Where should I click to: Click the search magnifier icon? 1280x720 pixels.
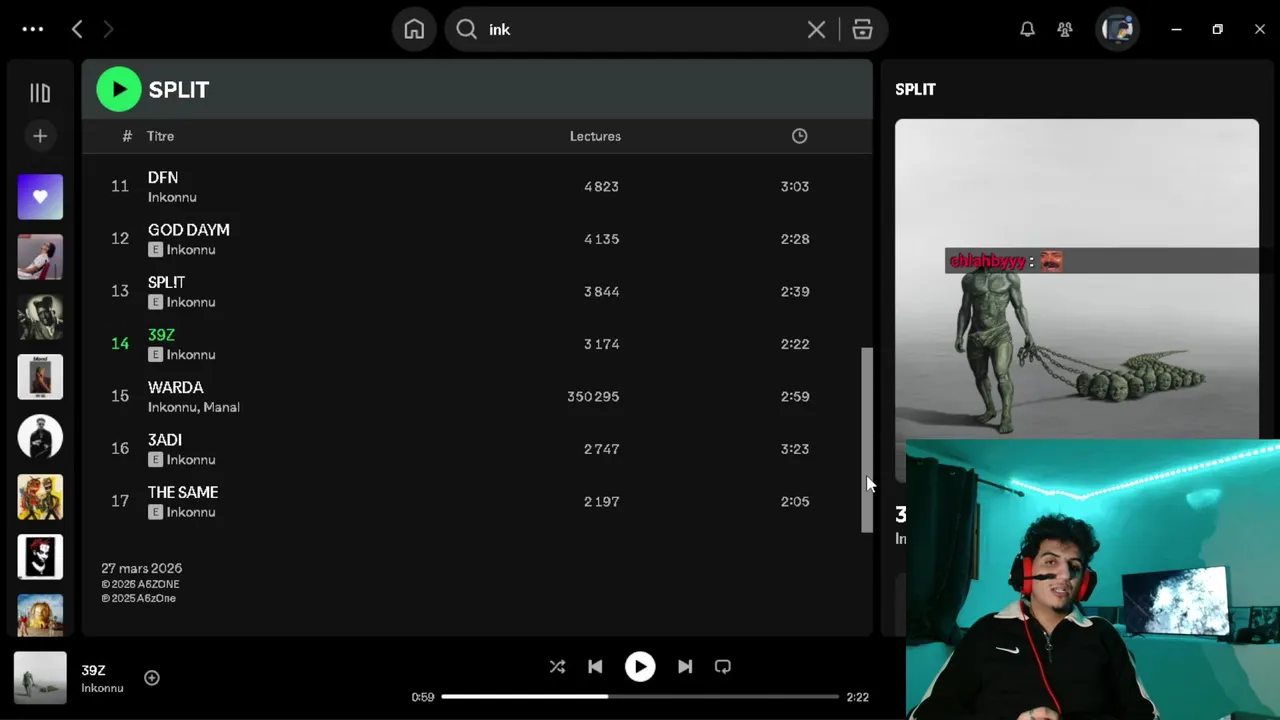tap(466, 29)
